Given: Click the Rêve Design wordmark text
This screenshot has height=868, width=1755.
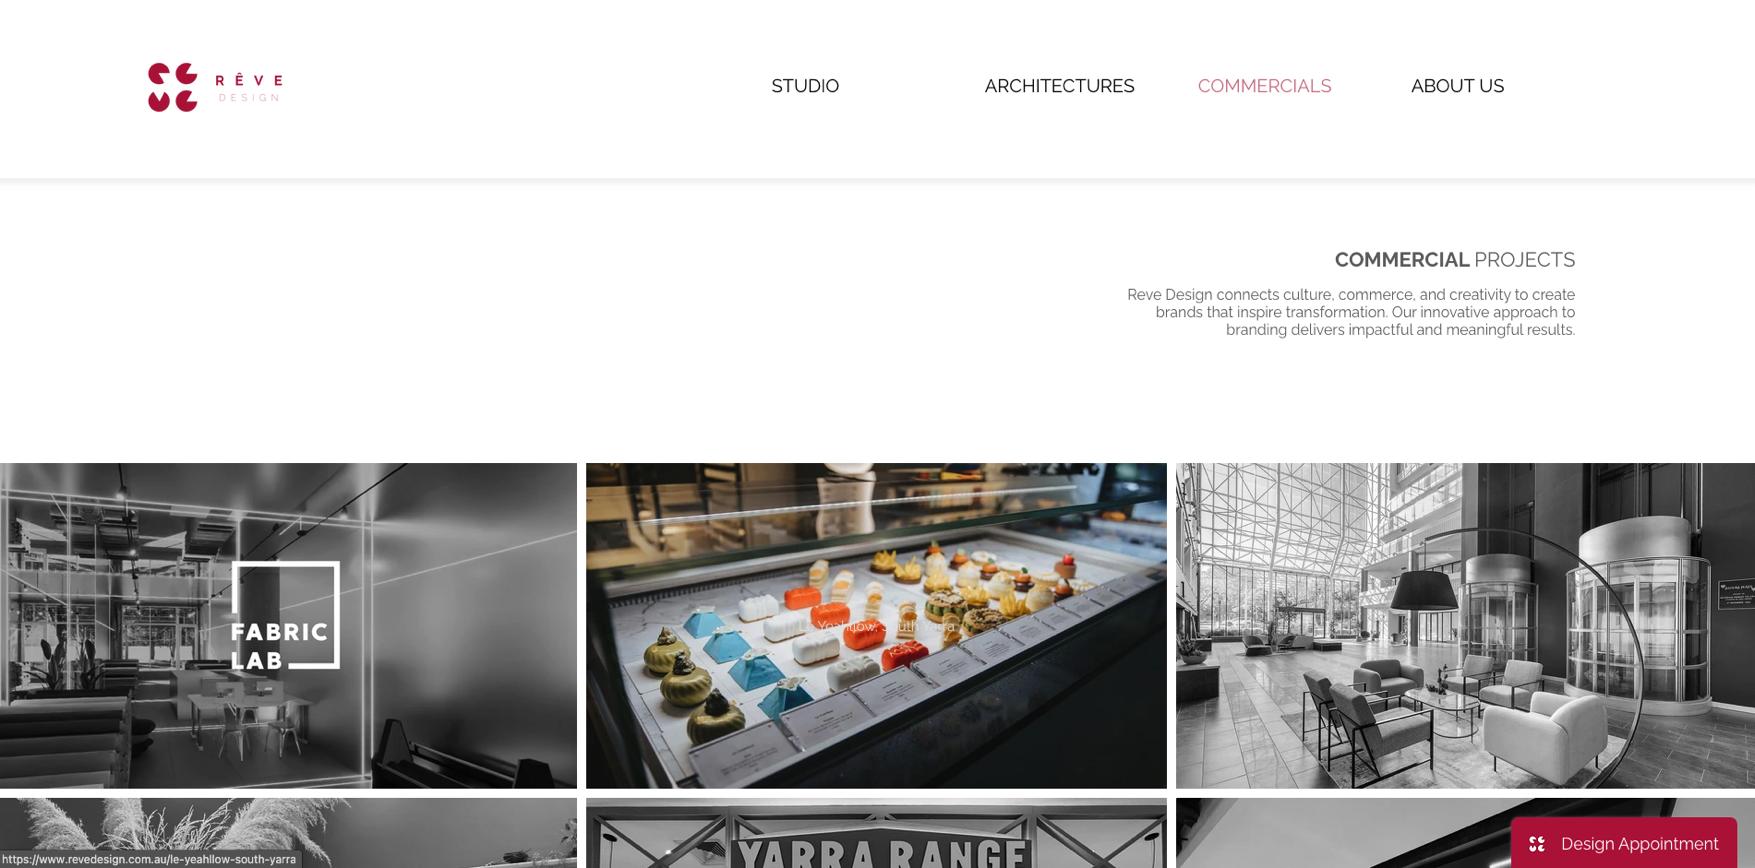Looking at the screenshot, I should (249, 87).
